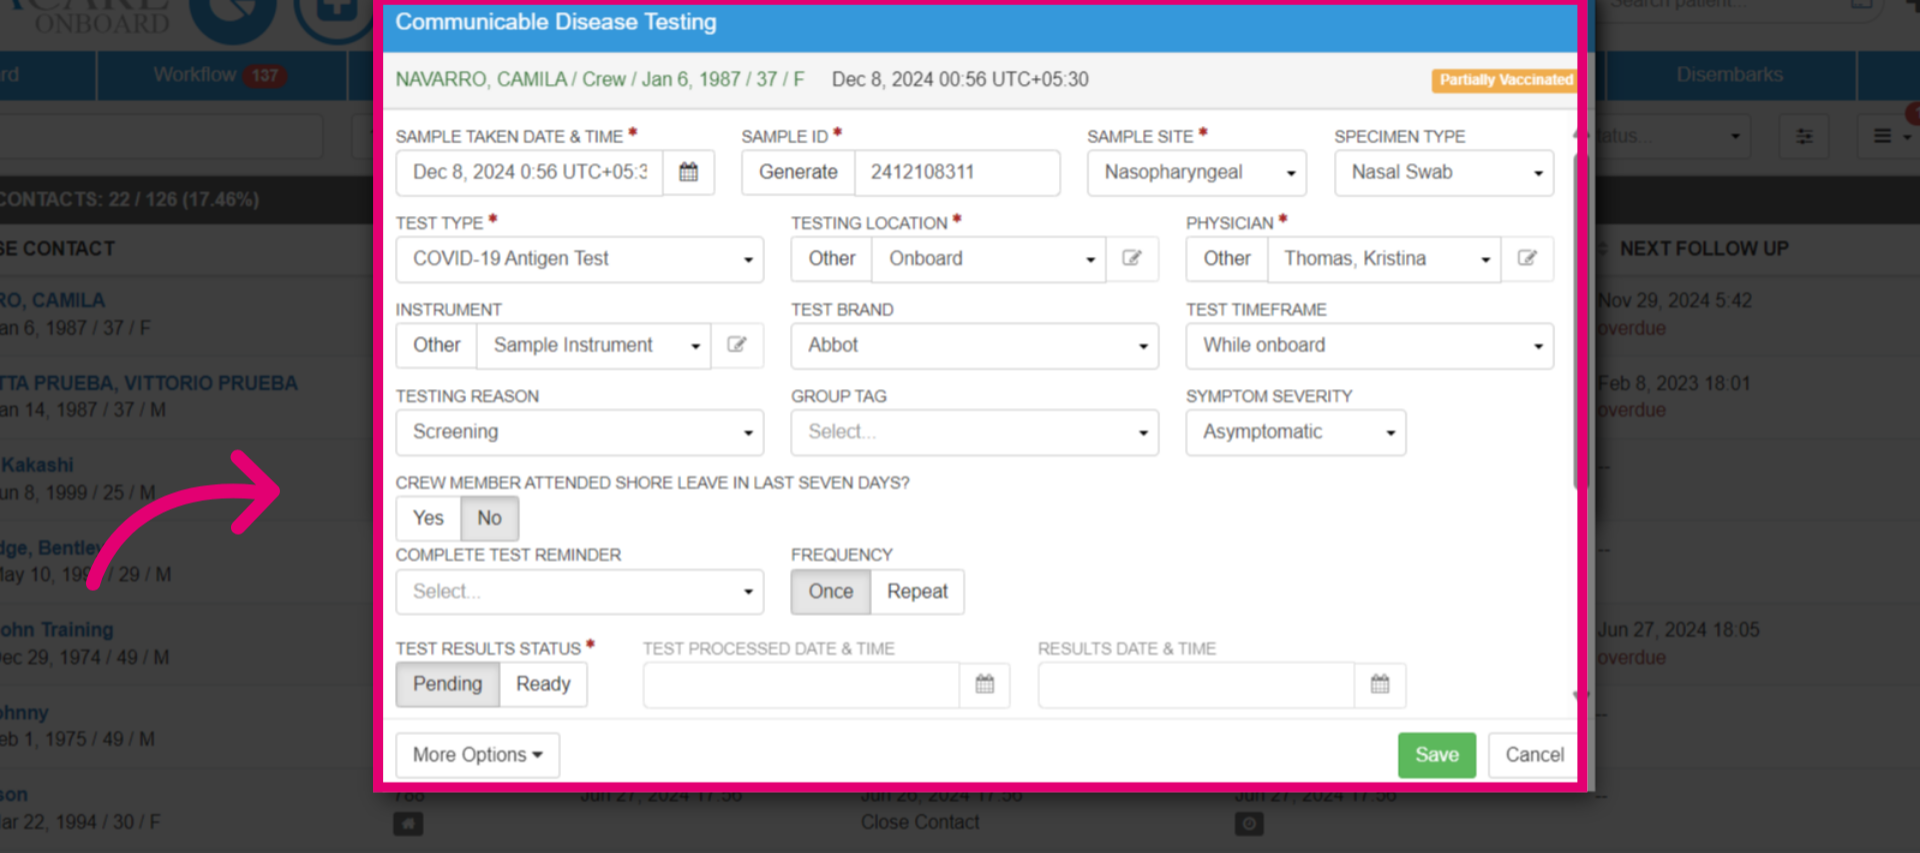Click Sample ID number field
The height and width of the screenshot is (853, 1920).
[x=957, y=172]
